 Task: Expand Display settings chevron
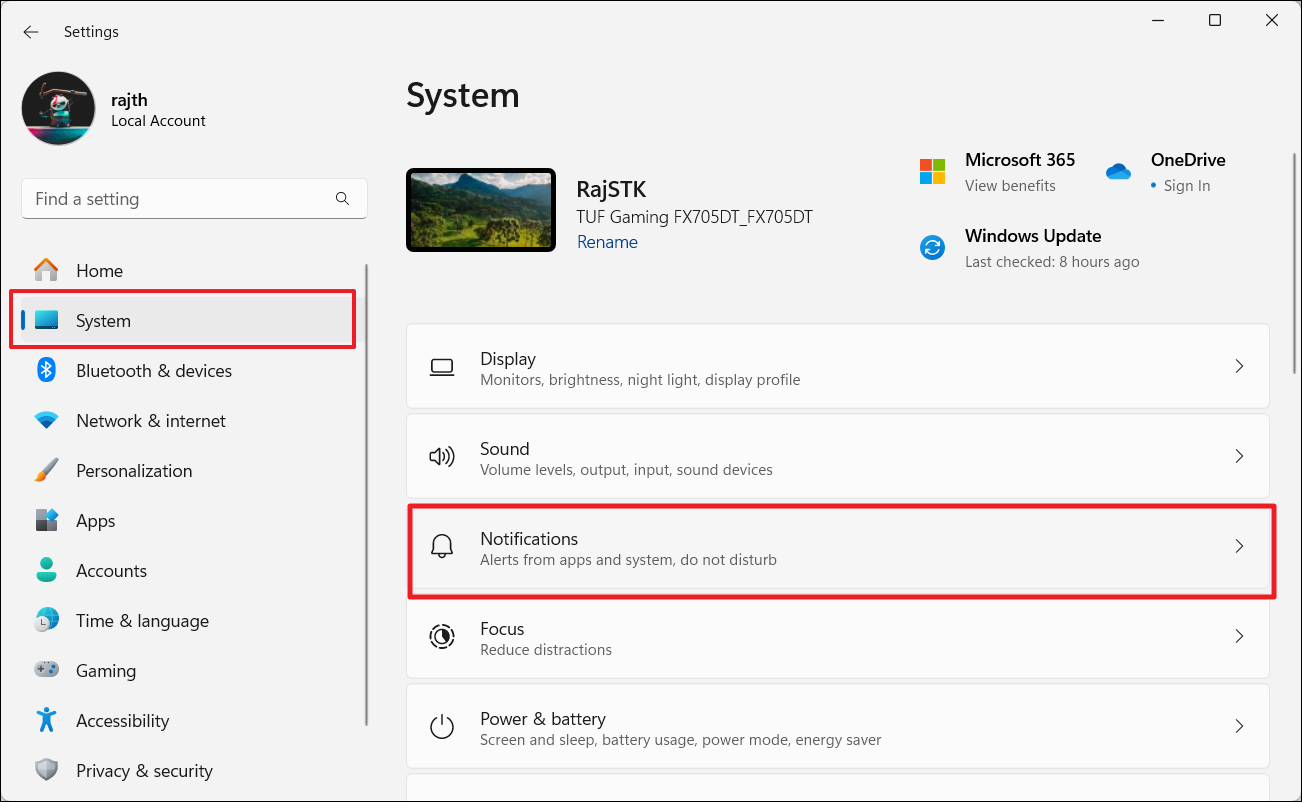(x=1239, y=366)
